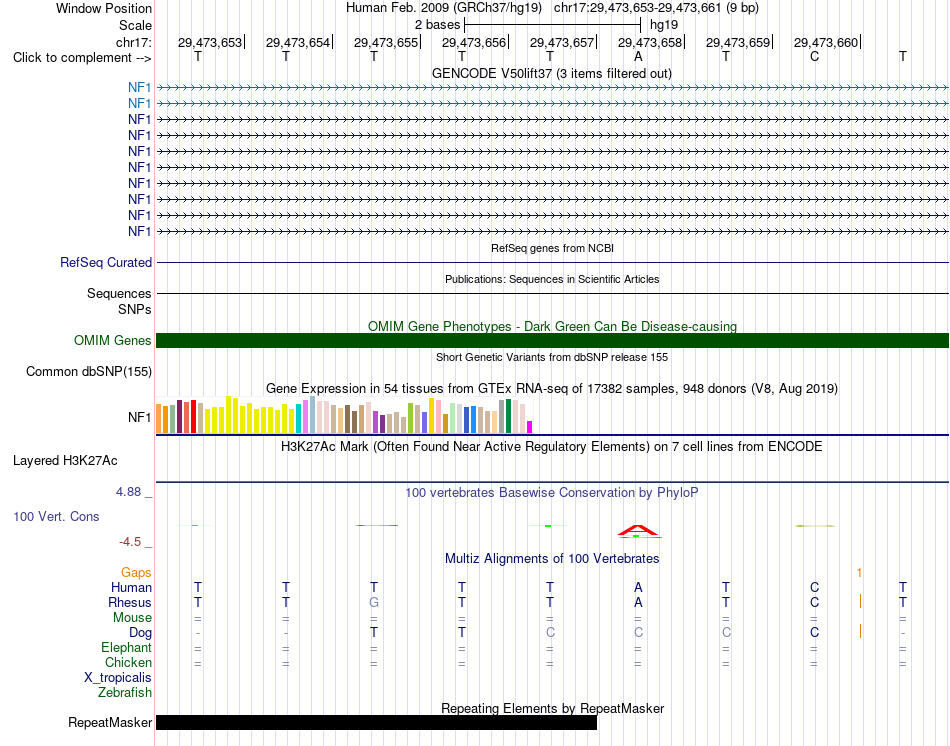Click the 'Sequences' track label
Viewport: 950px width, 746px height.
pos(119,293)
